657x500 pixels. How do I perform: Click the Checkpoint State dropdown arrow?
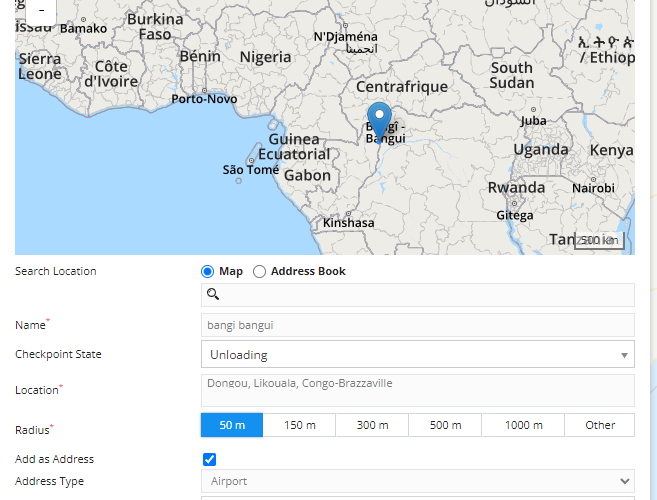624,355
